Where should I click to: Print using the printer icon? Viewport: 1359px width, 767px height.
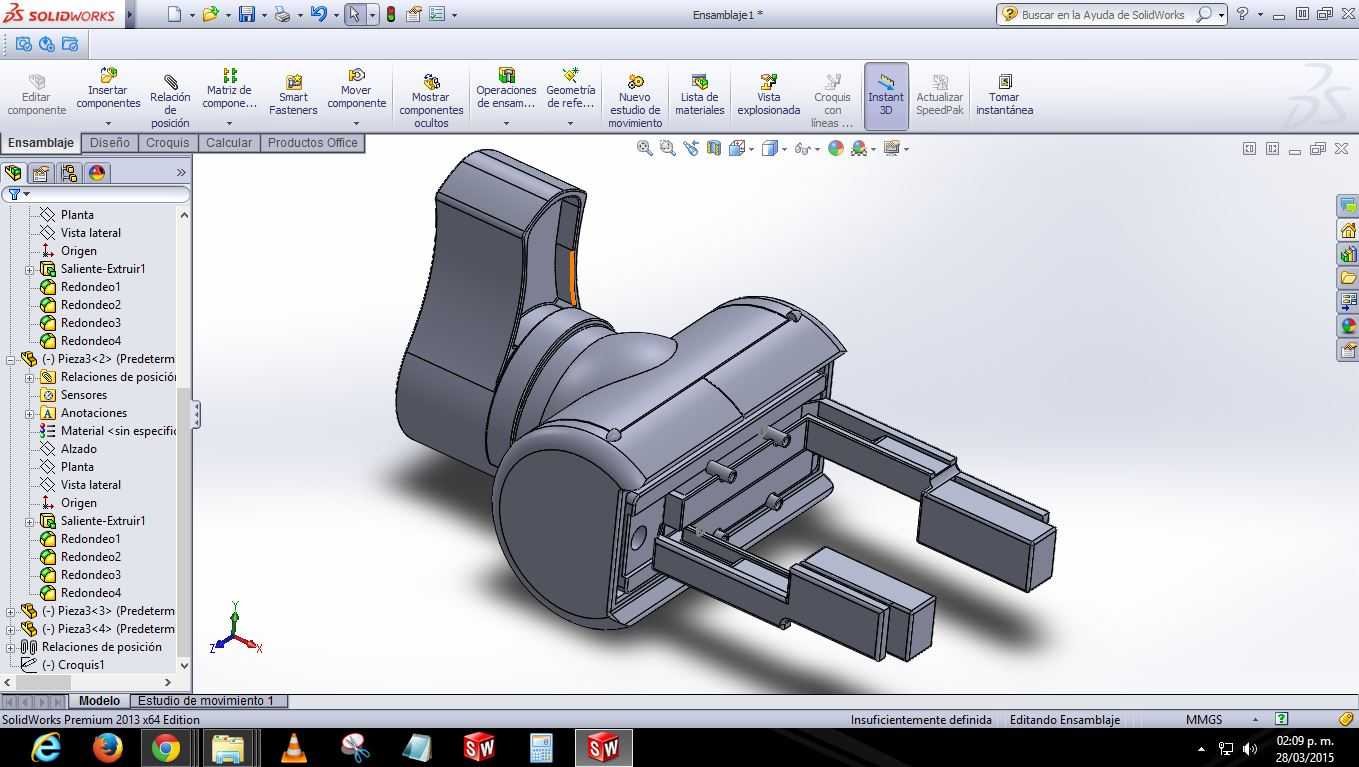tap(282, 14)
